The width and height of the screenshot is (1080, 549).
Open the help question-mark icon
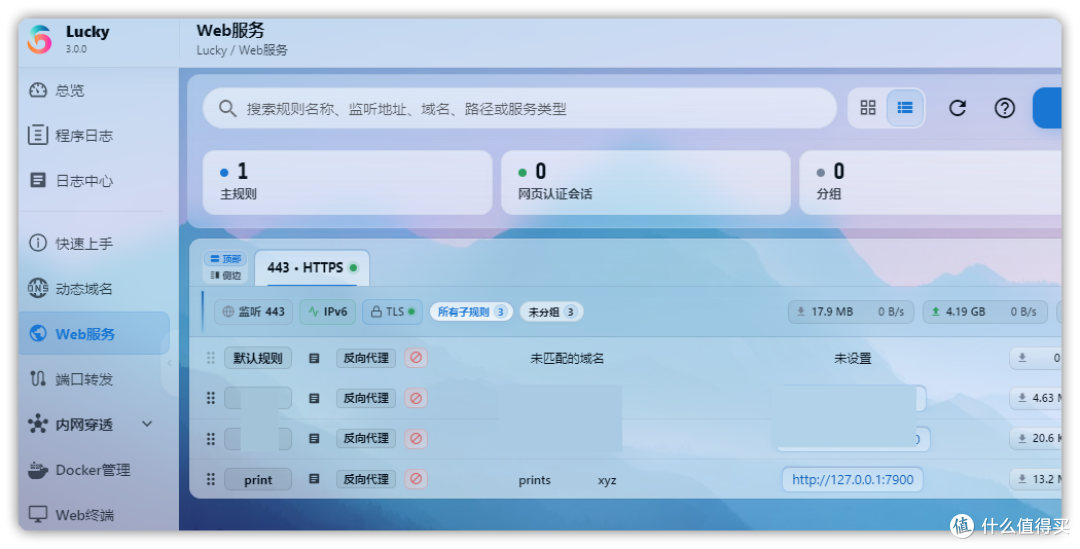[x=1004, y=108]
